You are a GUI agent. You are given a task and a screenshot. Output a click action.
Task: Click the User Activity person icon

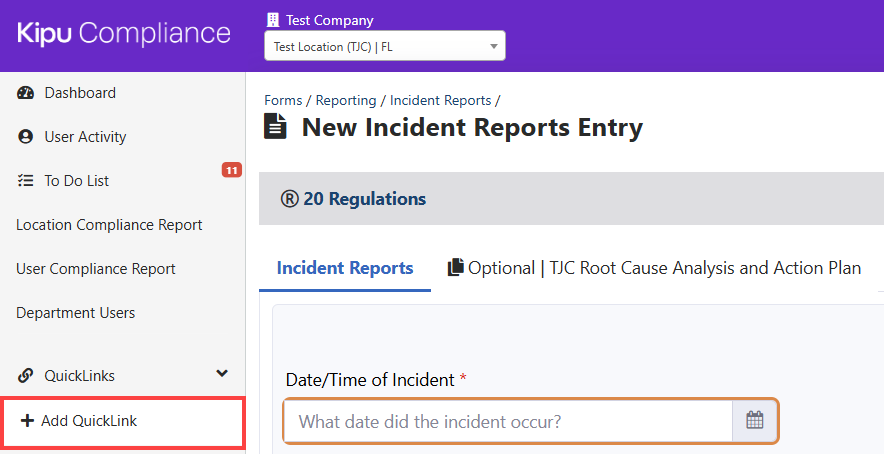pyautogui.click(x=26, y=137)
